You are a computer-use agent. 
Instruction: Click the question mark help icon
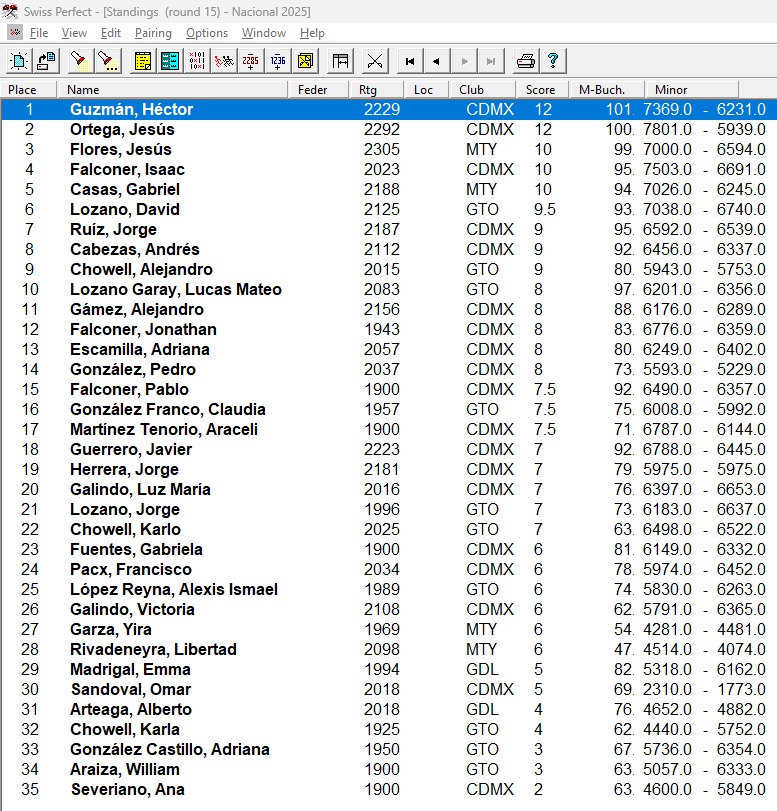pyautogui.click(x=553, y=61)
